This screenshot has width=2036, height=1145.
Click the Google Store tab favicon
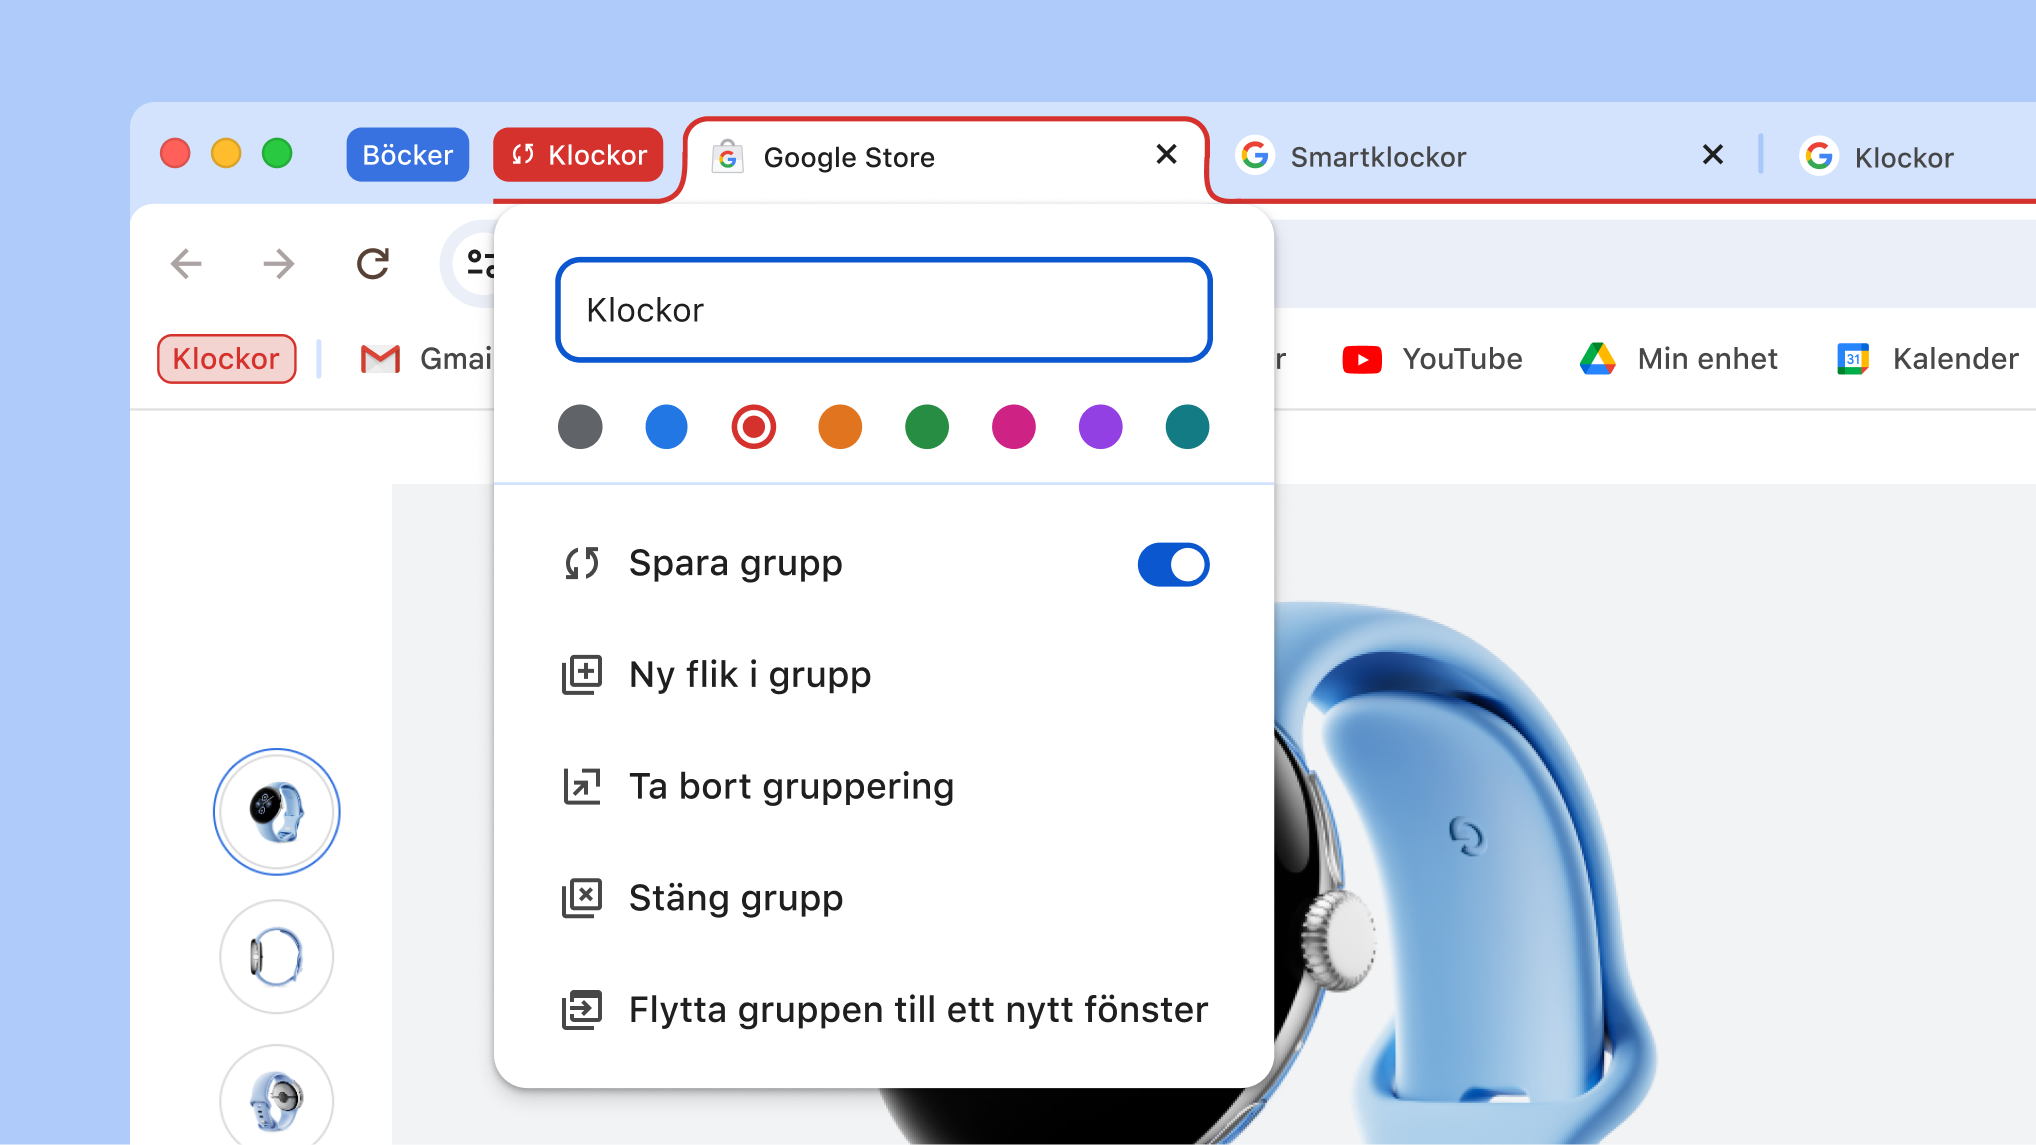tap(729, 157)
